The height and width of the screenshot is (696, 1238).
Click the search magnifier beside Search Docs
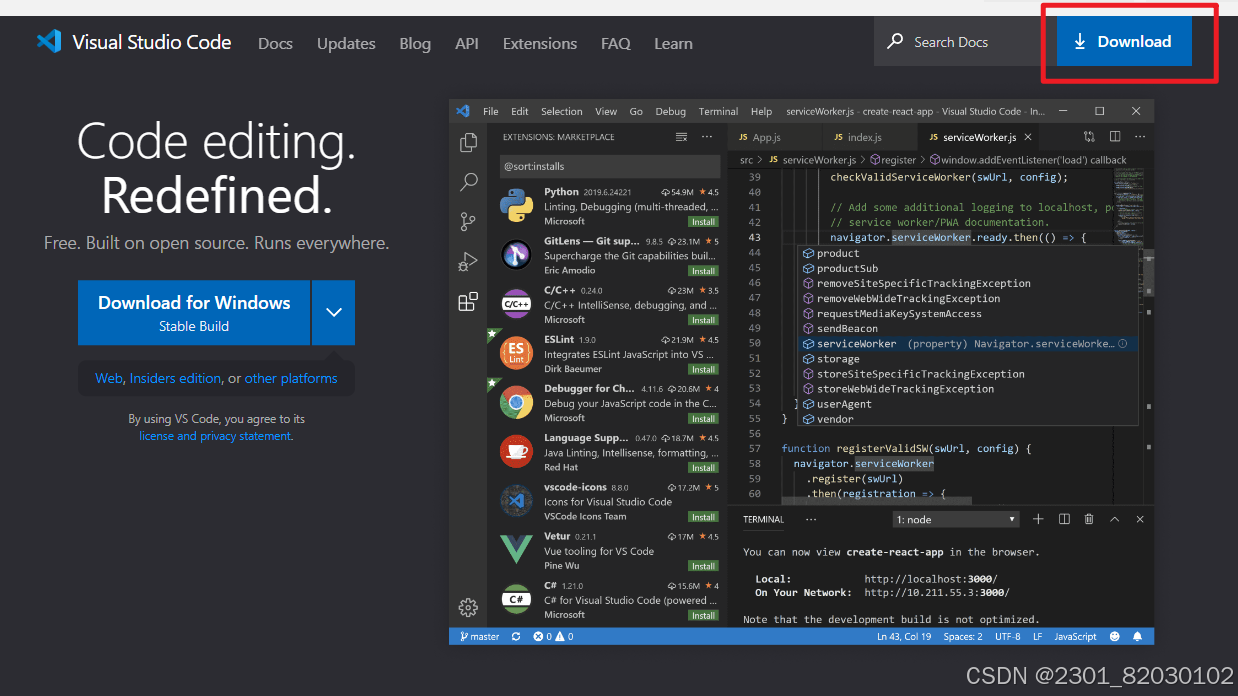[895, 42]
